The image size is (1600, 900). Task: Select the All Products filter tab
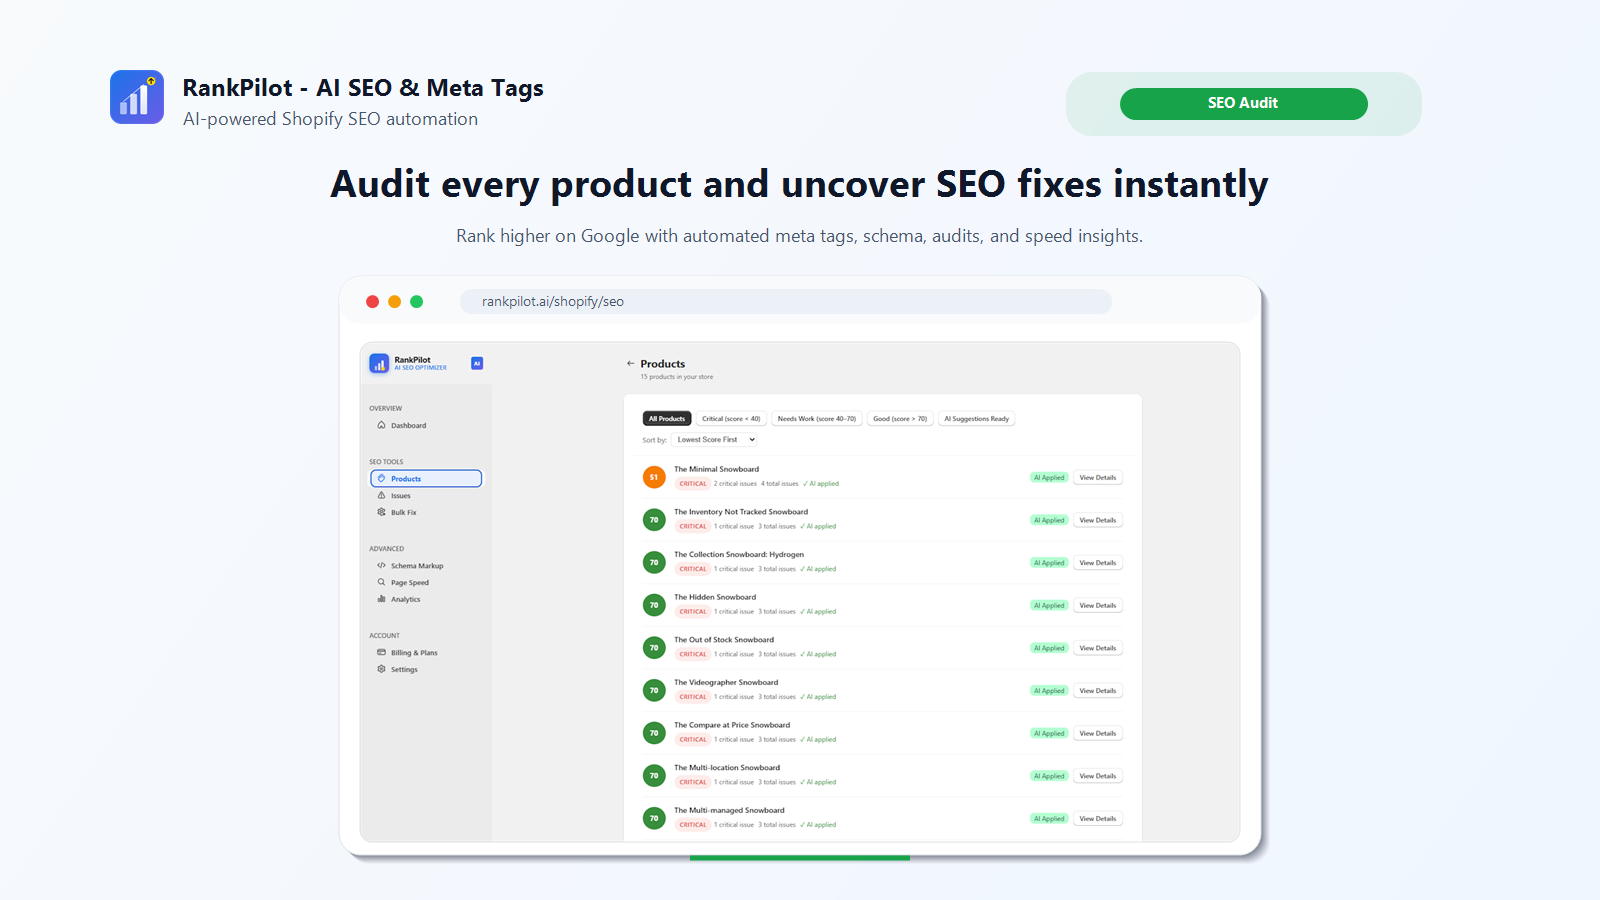[667, 419]
